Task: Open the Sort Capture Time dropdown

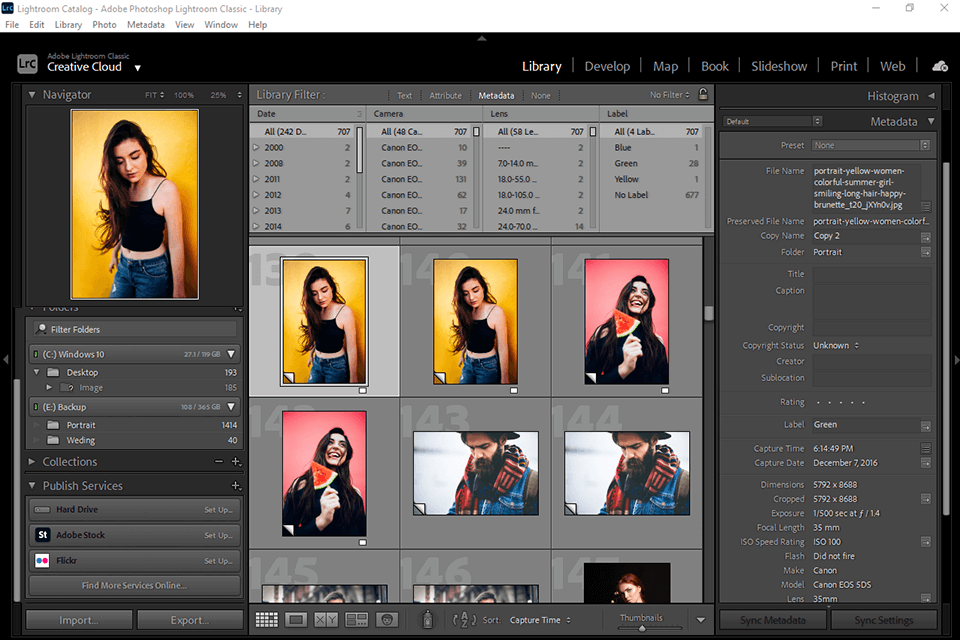Action: pyautogui.click(x=540, y=620)
